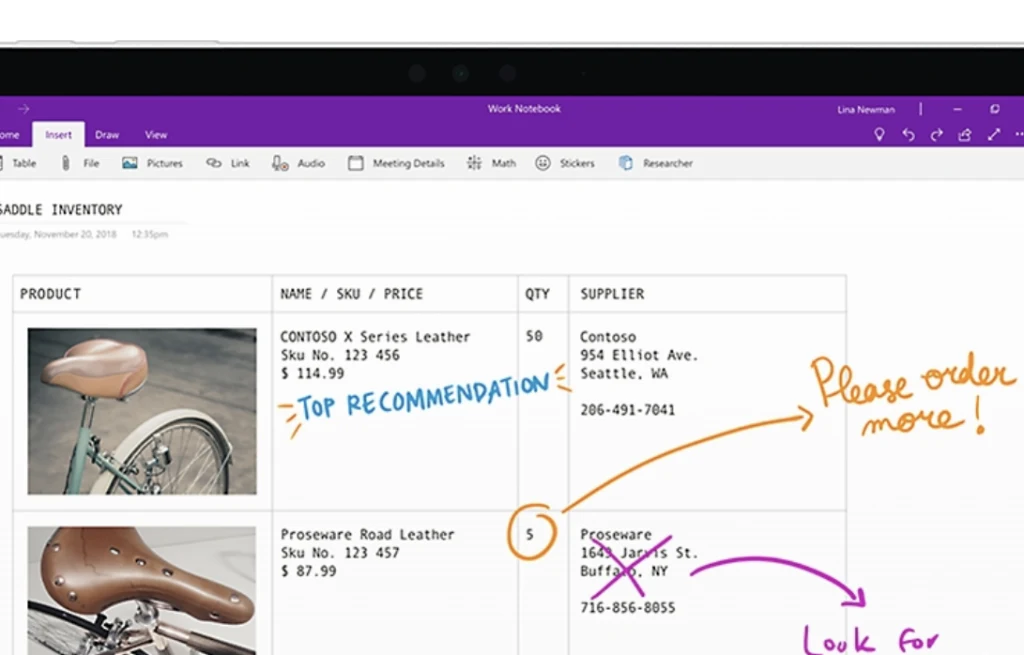Click the SADDLE INVENTORY page title
This screenshot has width=1024, height=655.
(61, 210)
